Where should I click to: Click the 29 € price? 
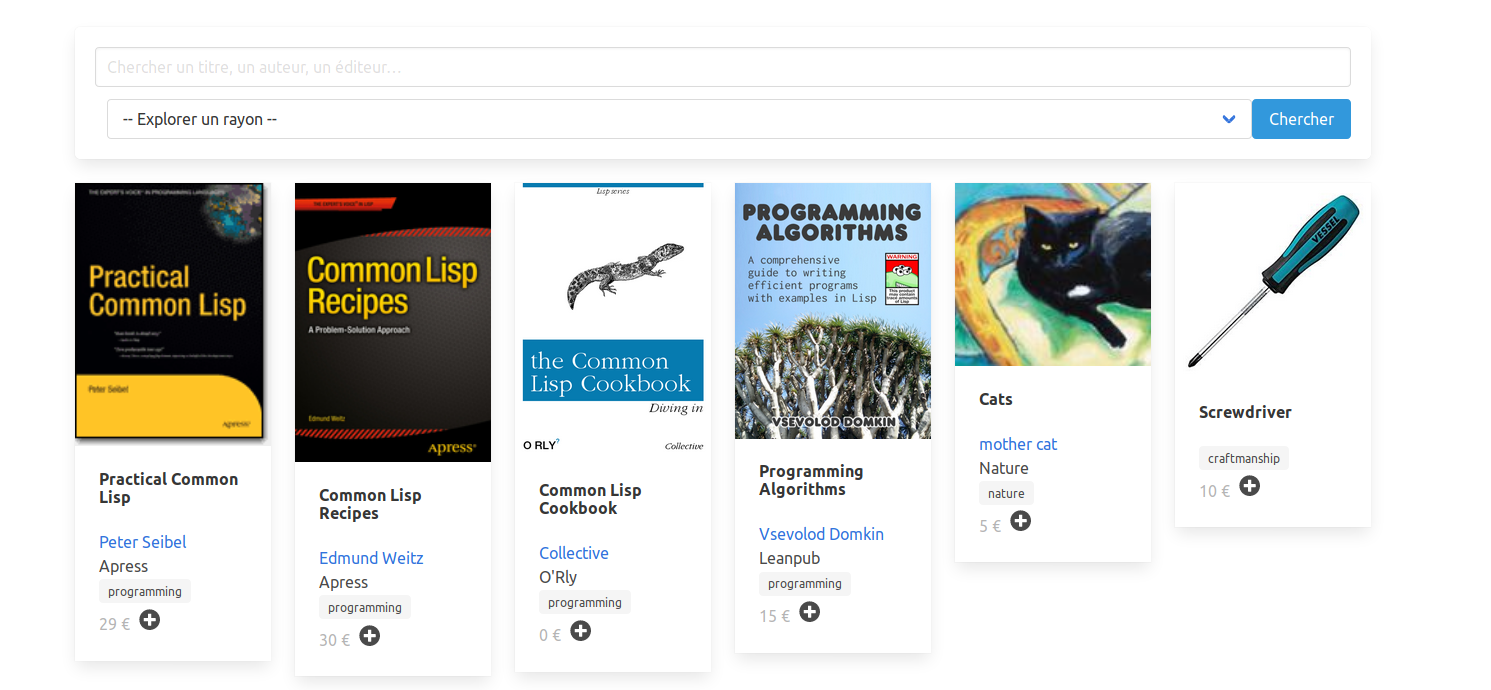[x=115, y=624]
